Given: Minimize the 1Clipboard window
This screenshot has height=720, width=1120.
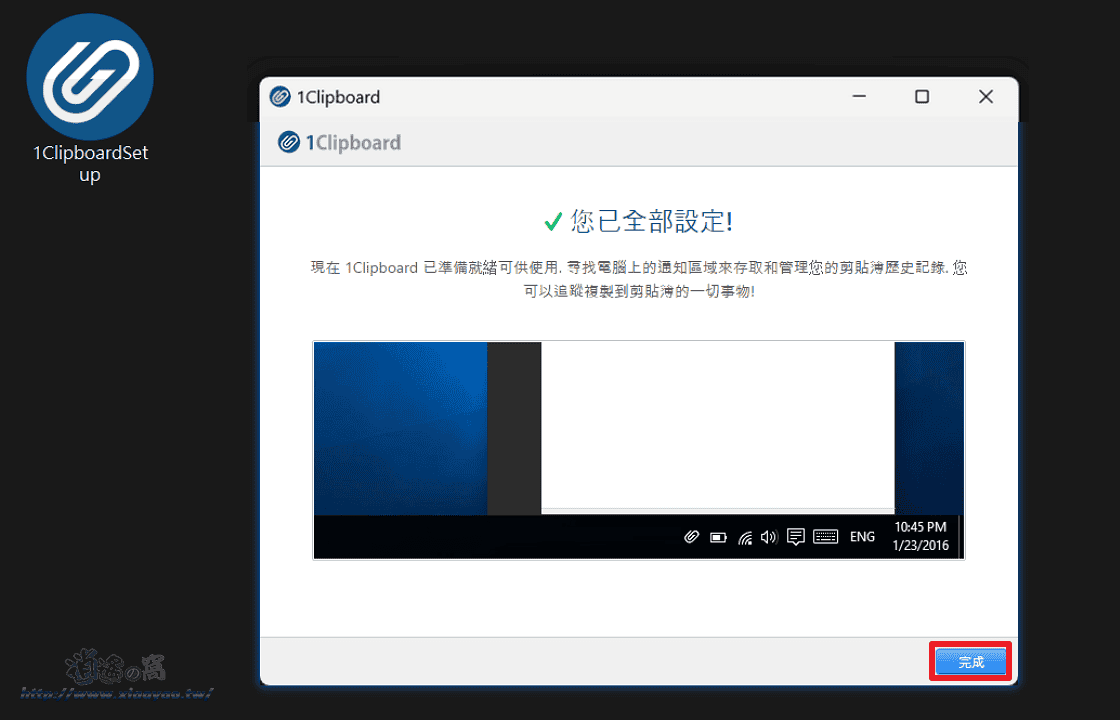Looking at the screenshot, I should (859, 96).
